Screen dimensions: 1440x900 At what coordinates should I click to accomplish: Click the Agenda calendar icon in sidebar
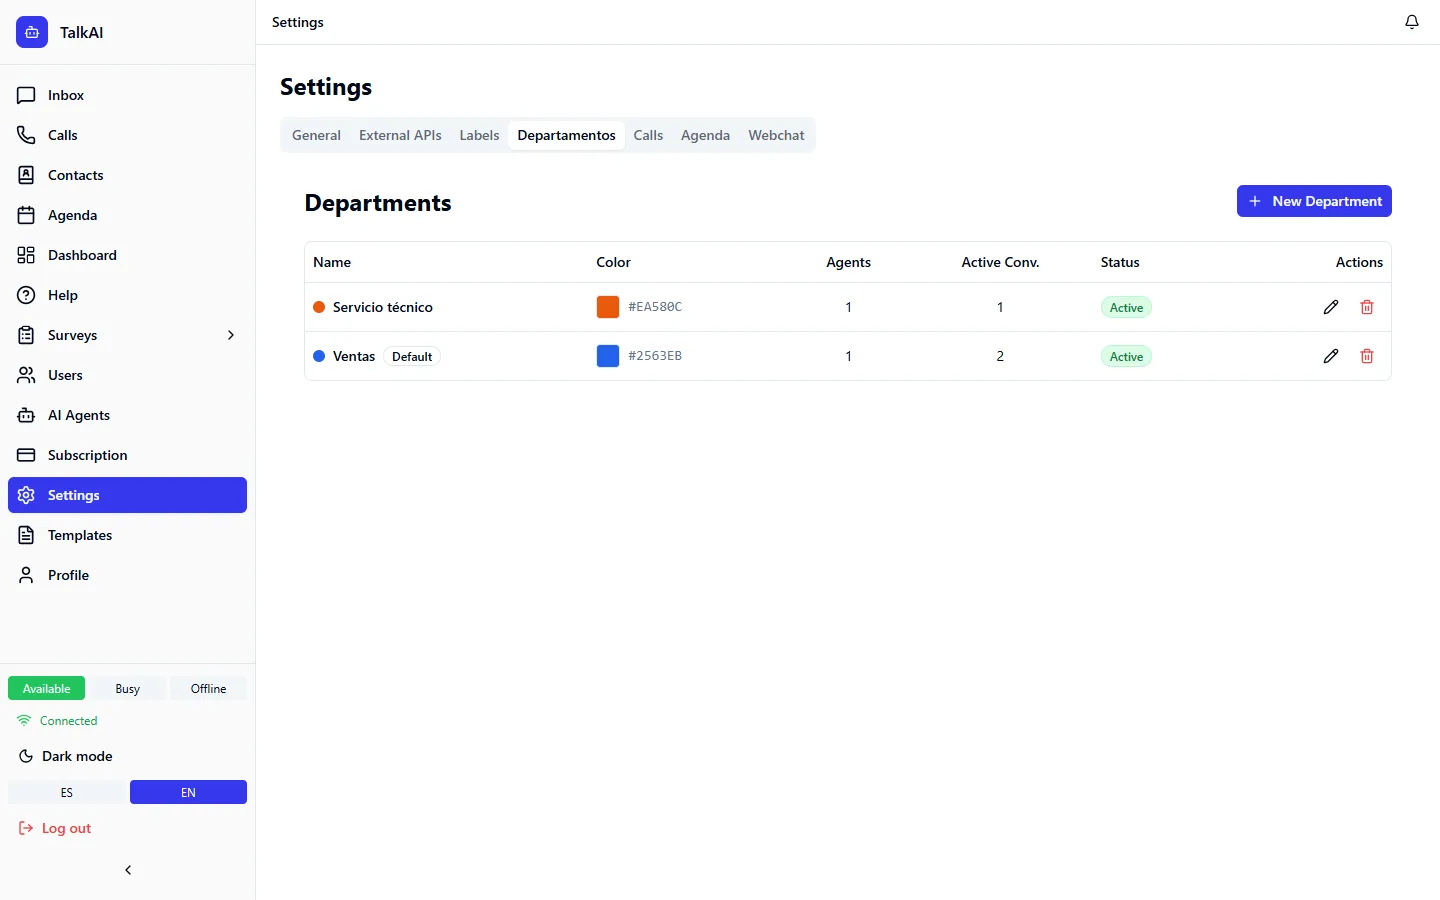(x=26, y=215)
